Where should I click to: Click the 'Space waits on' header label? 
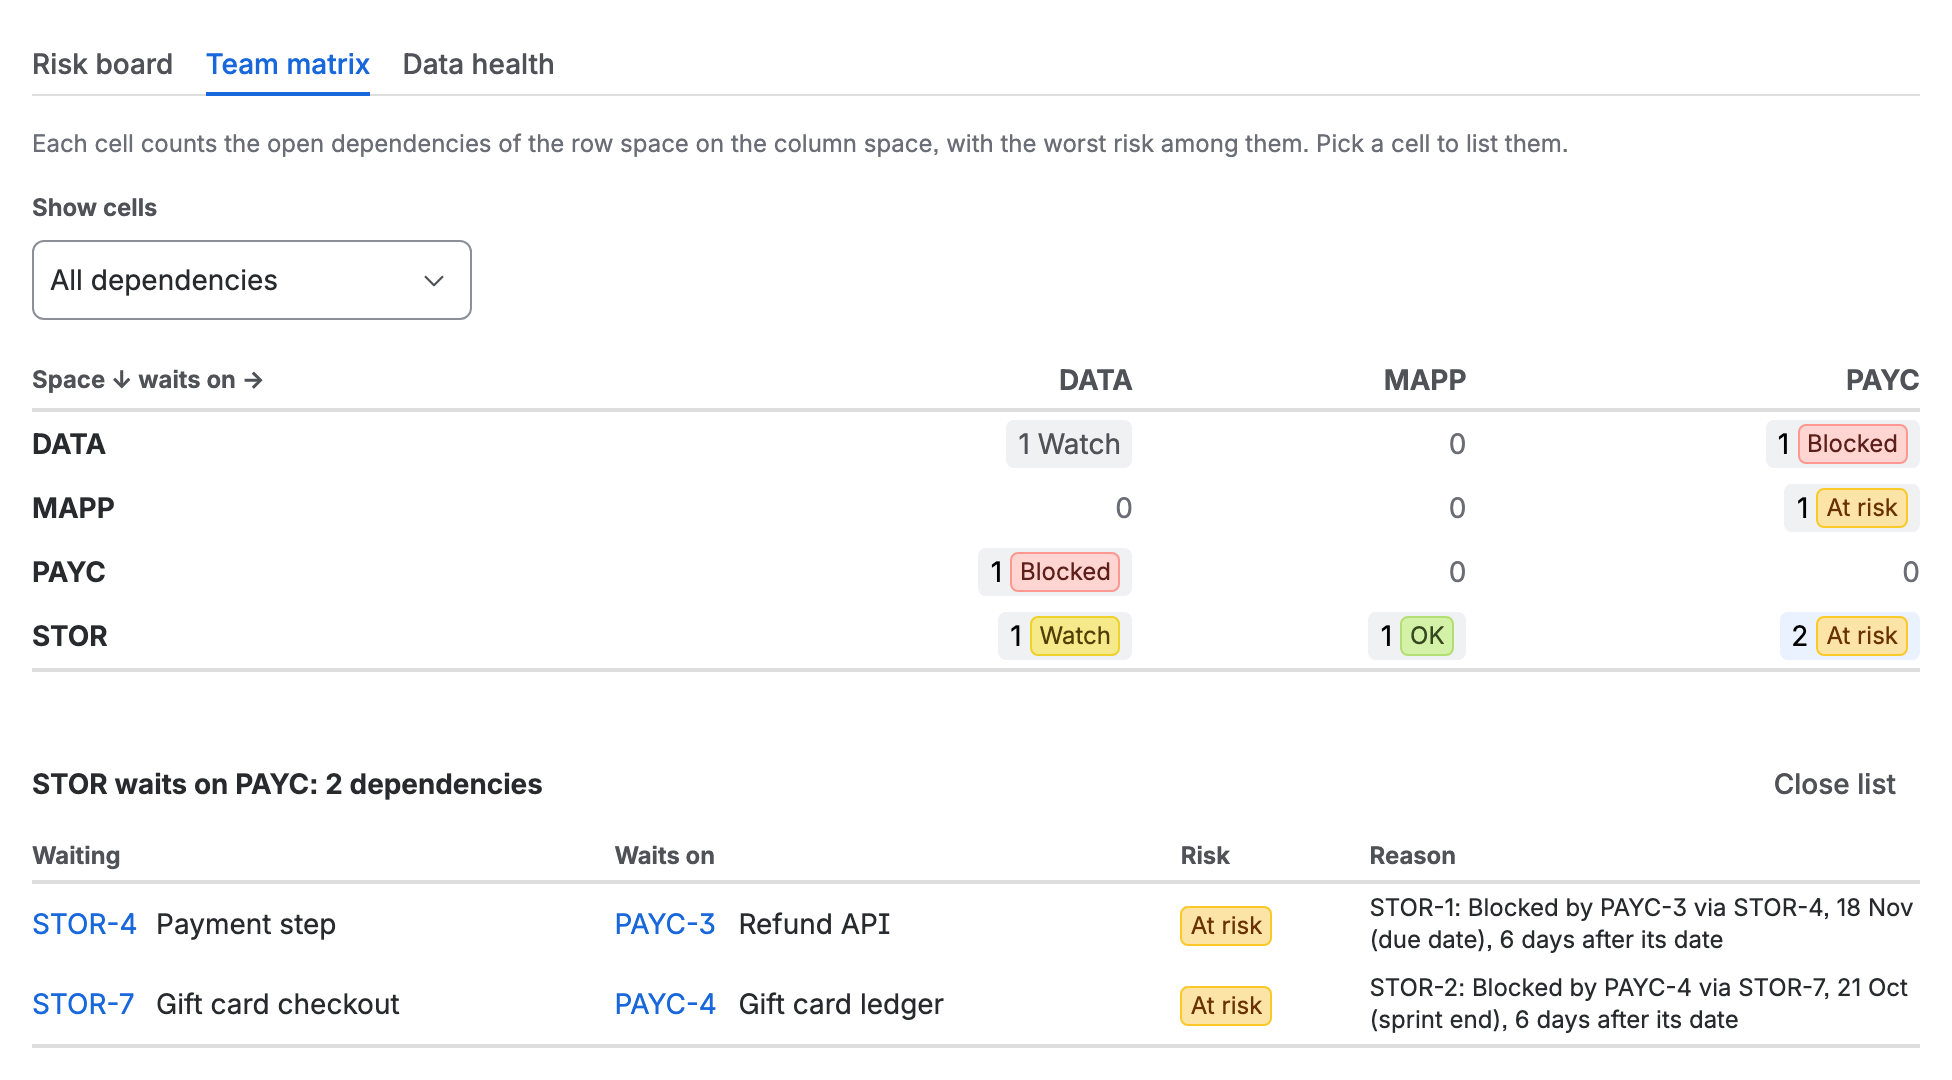(147, 380)
